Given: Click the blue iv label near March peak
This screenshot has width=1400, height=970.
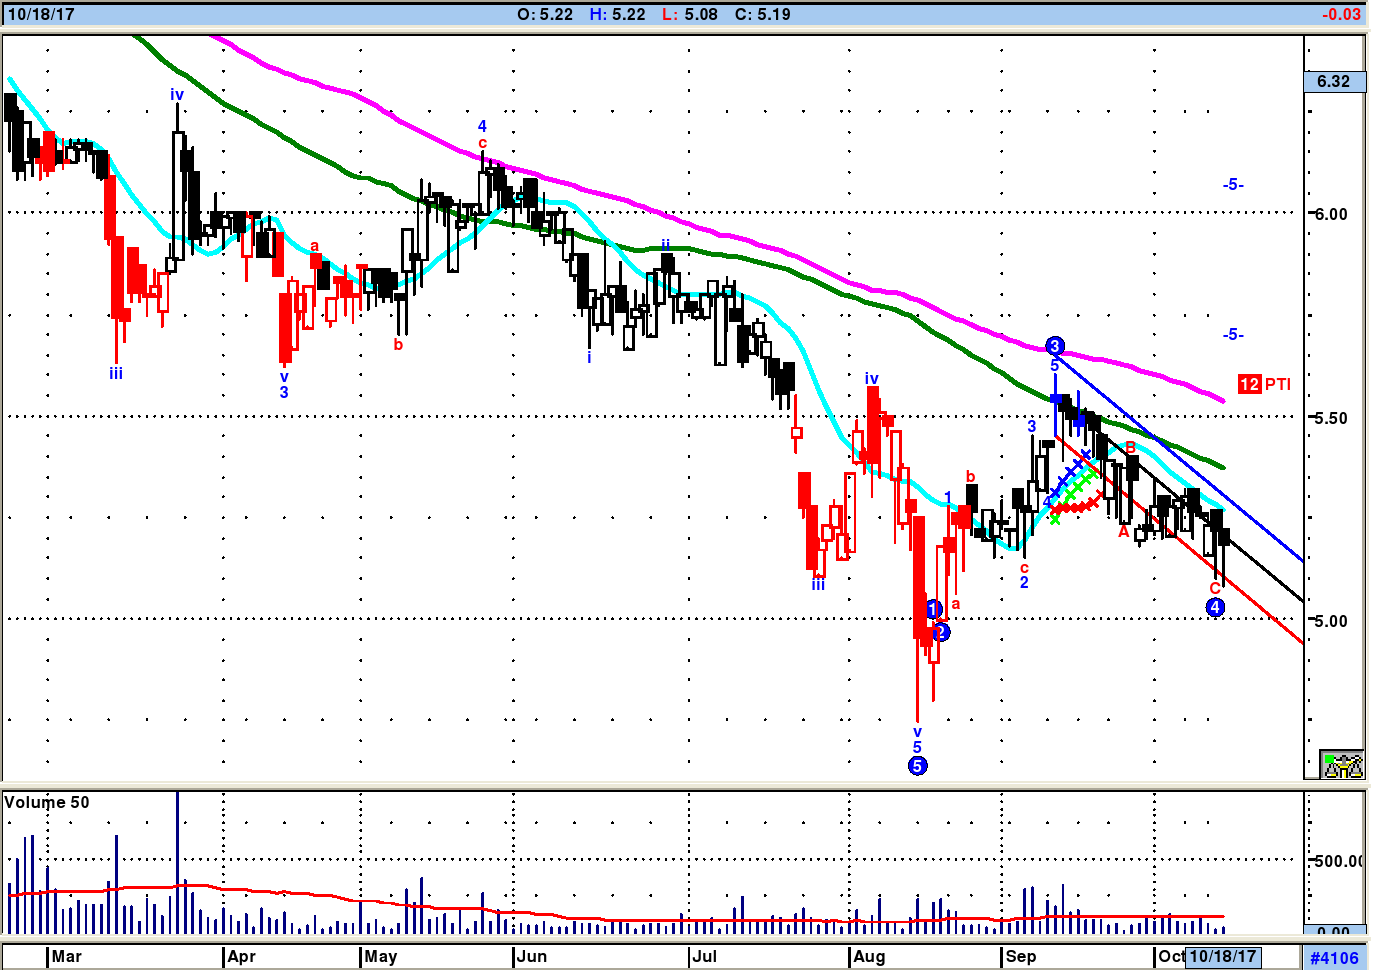Looking at the screenshot, I should pyautogui.click(x=177, y=95).
